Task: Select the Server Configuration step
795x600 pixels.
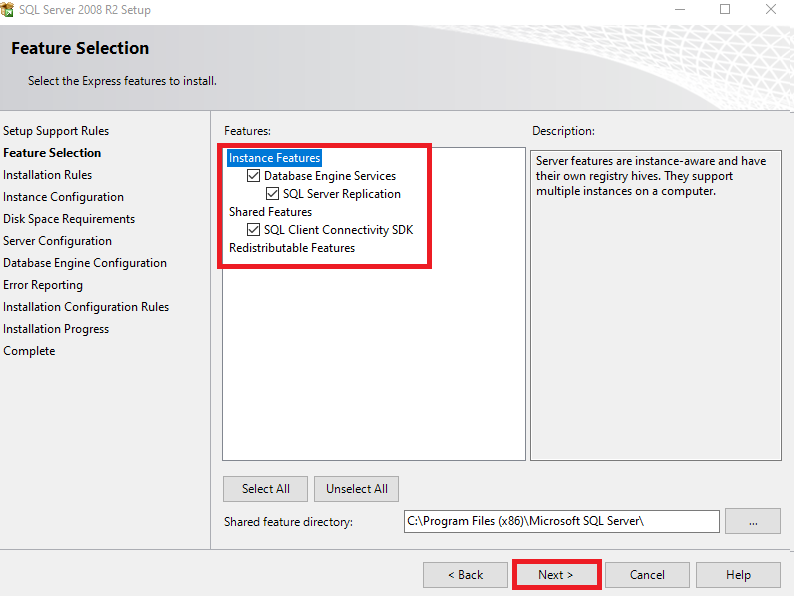Action: pyautogui.click(x=57, y=241)
